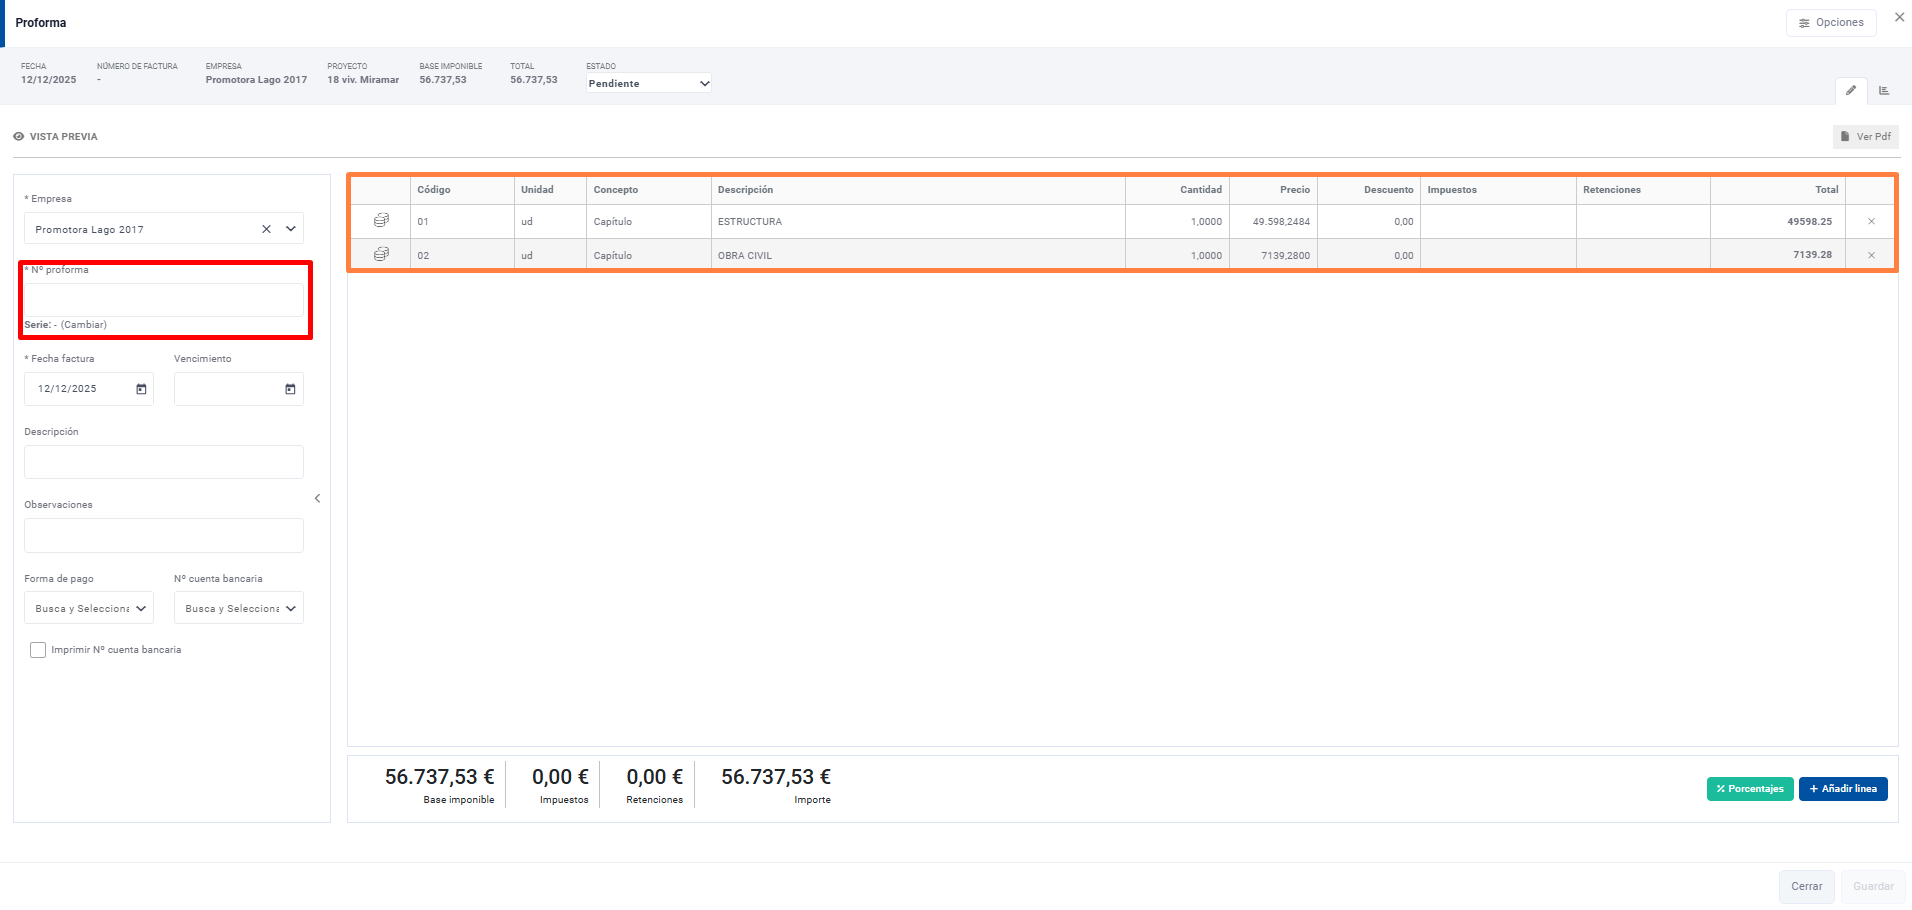Image resolution: width=1912 pixels, height=910 pixels.
Task: Close the Proforma window
Action: [1899, 18]
